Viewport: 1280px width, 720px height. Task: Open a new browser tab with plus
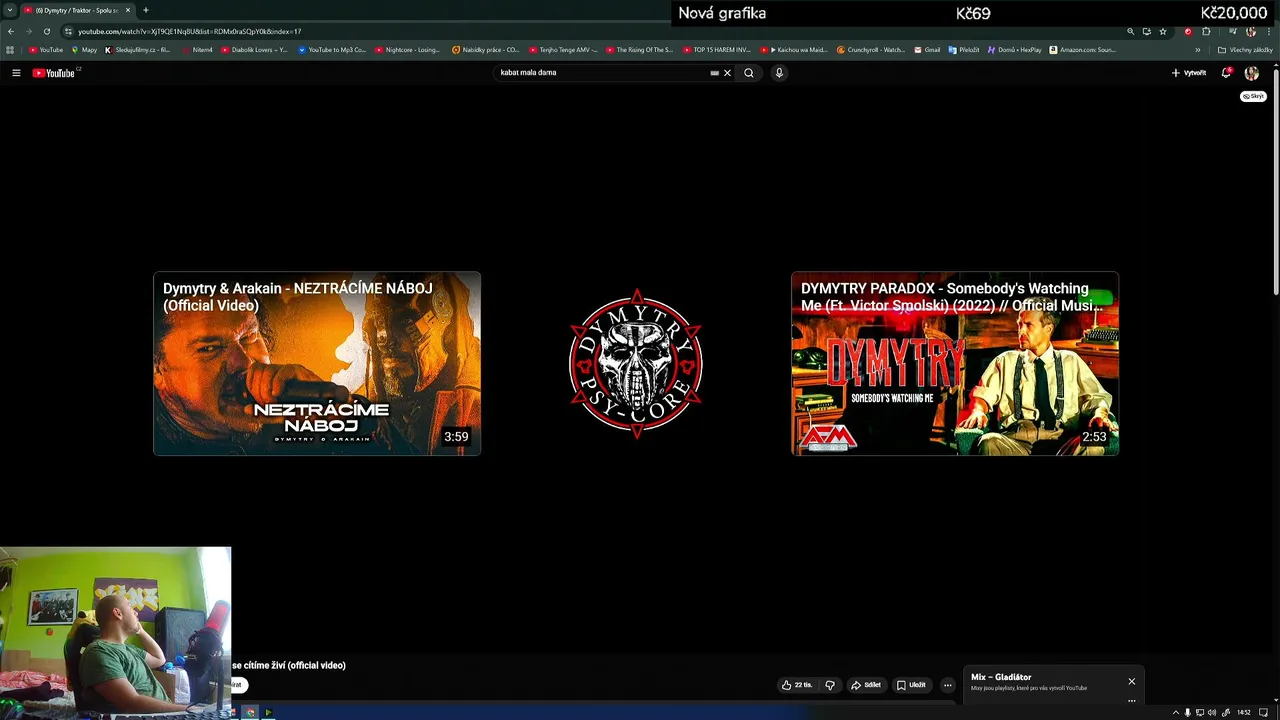pos(145,10)
